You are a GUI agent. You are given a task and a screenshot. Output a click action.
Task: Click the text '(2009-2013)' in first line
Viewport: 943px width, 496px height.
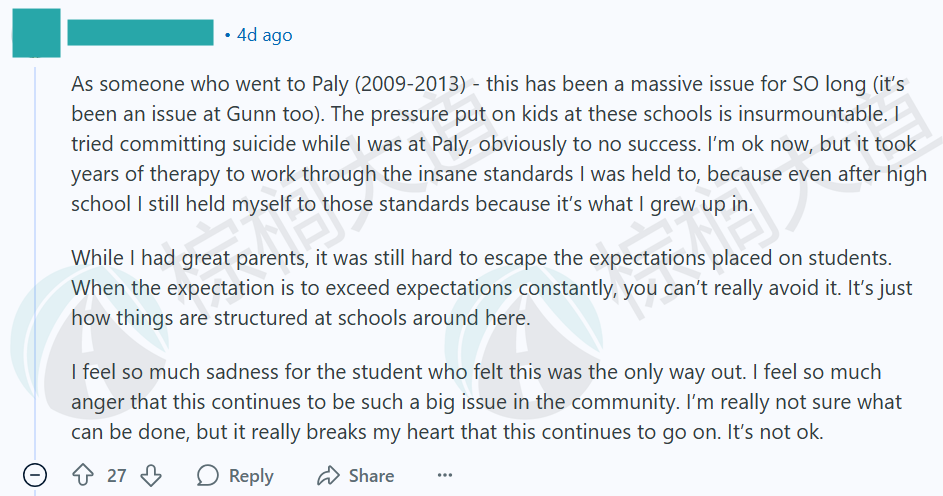pos(410,84)
